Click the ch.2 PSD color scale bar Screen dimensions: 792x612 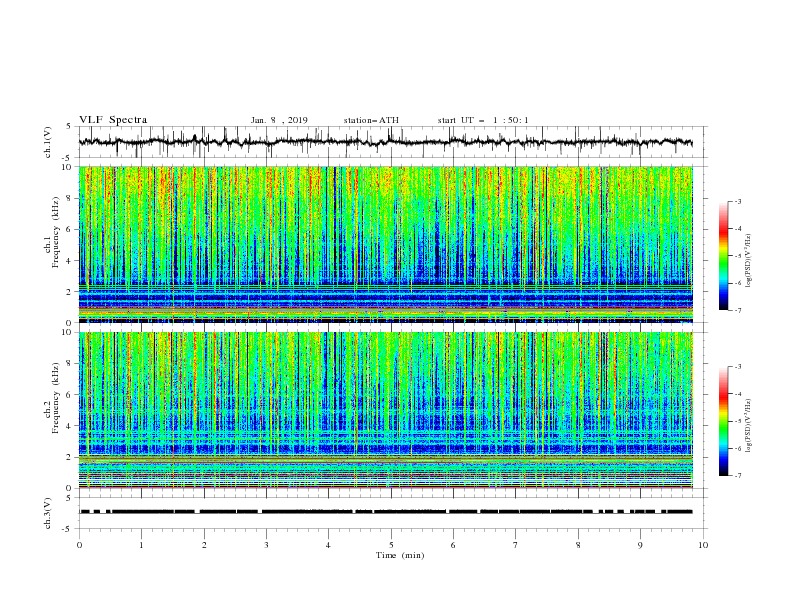point(724,421)
